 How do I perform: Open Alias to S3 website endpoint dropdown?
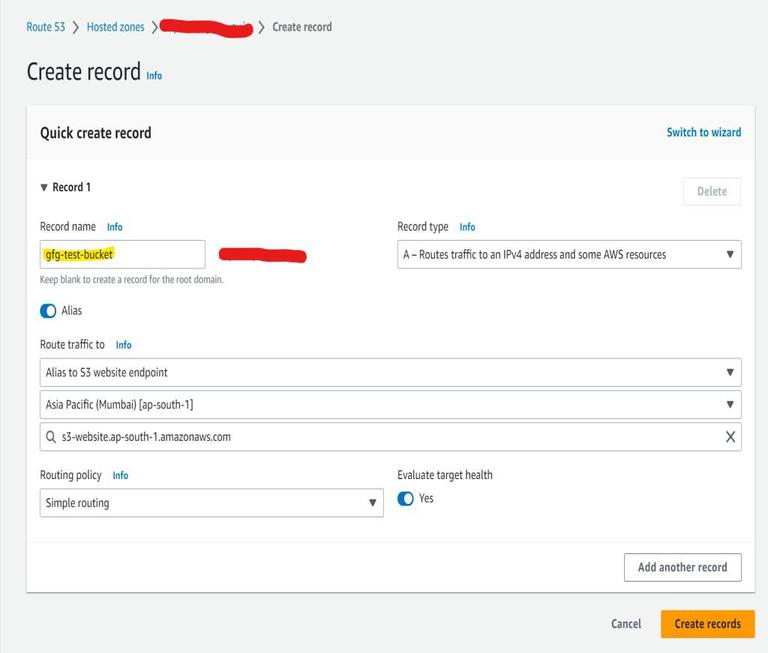(391, 372)
